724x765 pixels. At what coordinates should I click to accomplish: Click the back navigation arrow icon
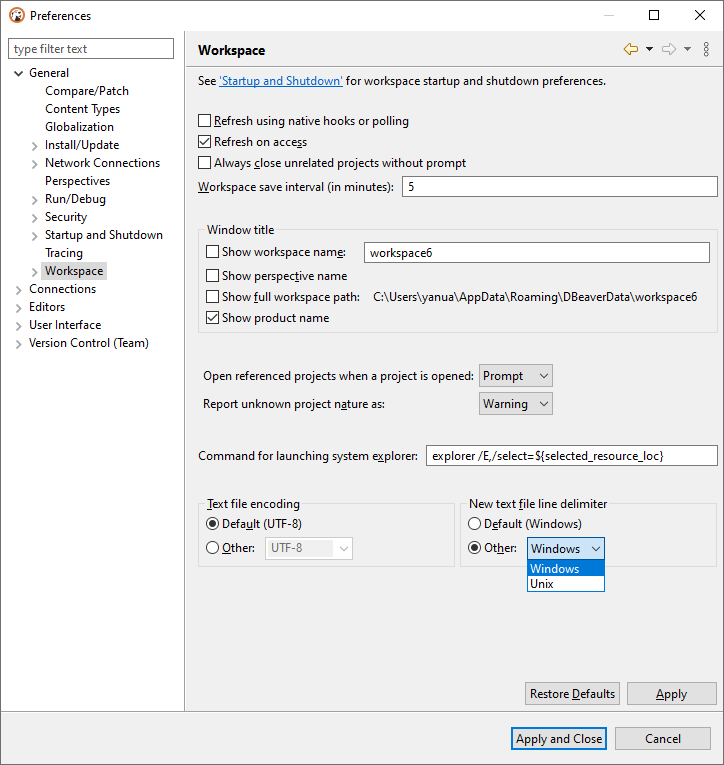[x=631, y=49]
